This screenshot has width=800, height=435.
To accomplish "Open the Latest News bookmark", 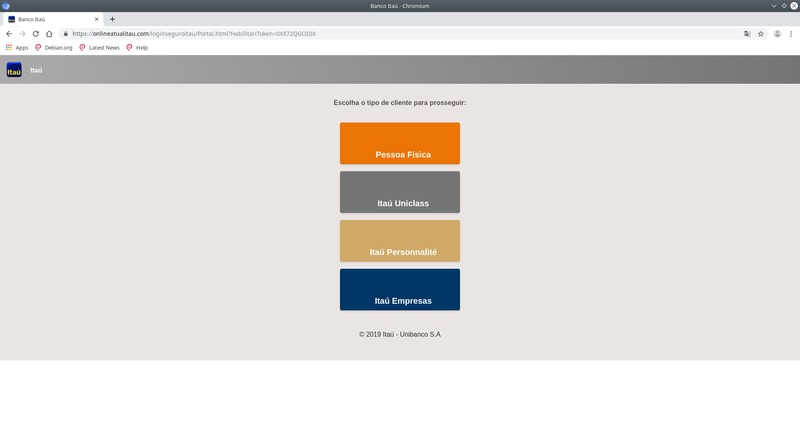I will (99, 47).
